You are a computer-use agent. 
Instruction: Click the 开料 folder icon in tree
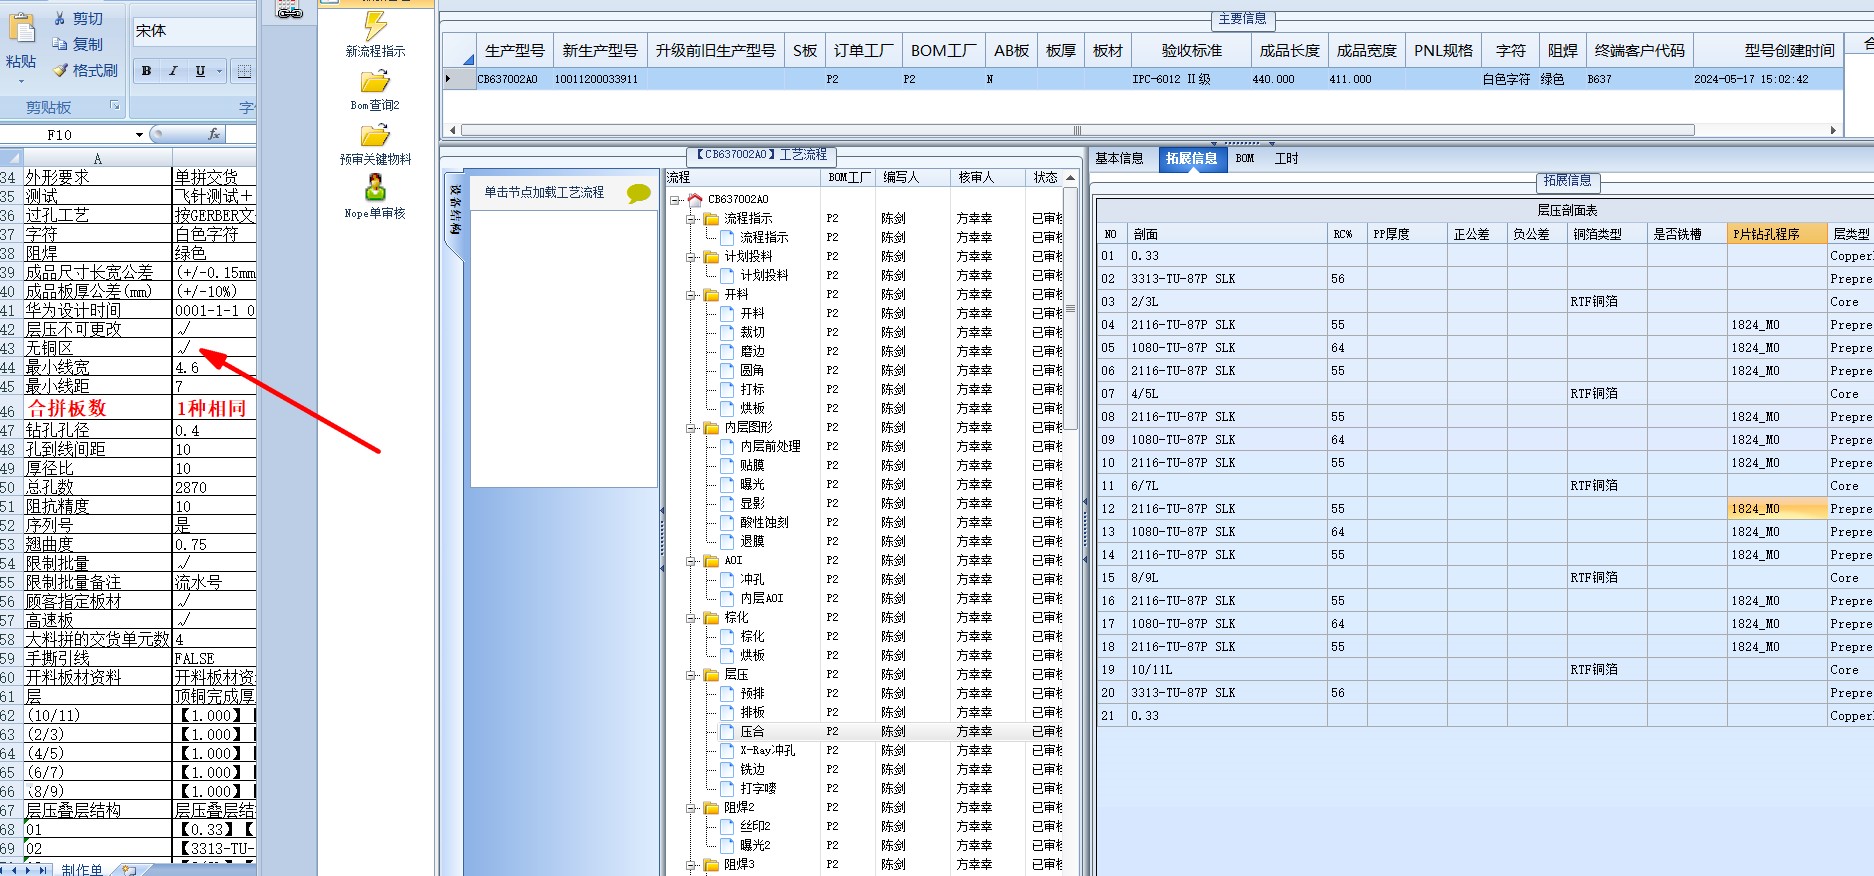tap(711, 294)
